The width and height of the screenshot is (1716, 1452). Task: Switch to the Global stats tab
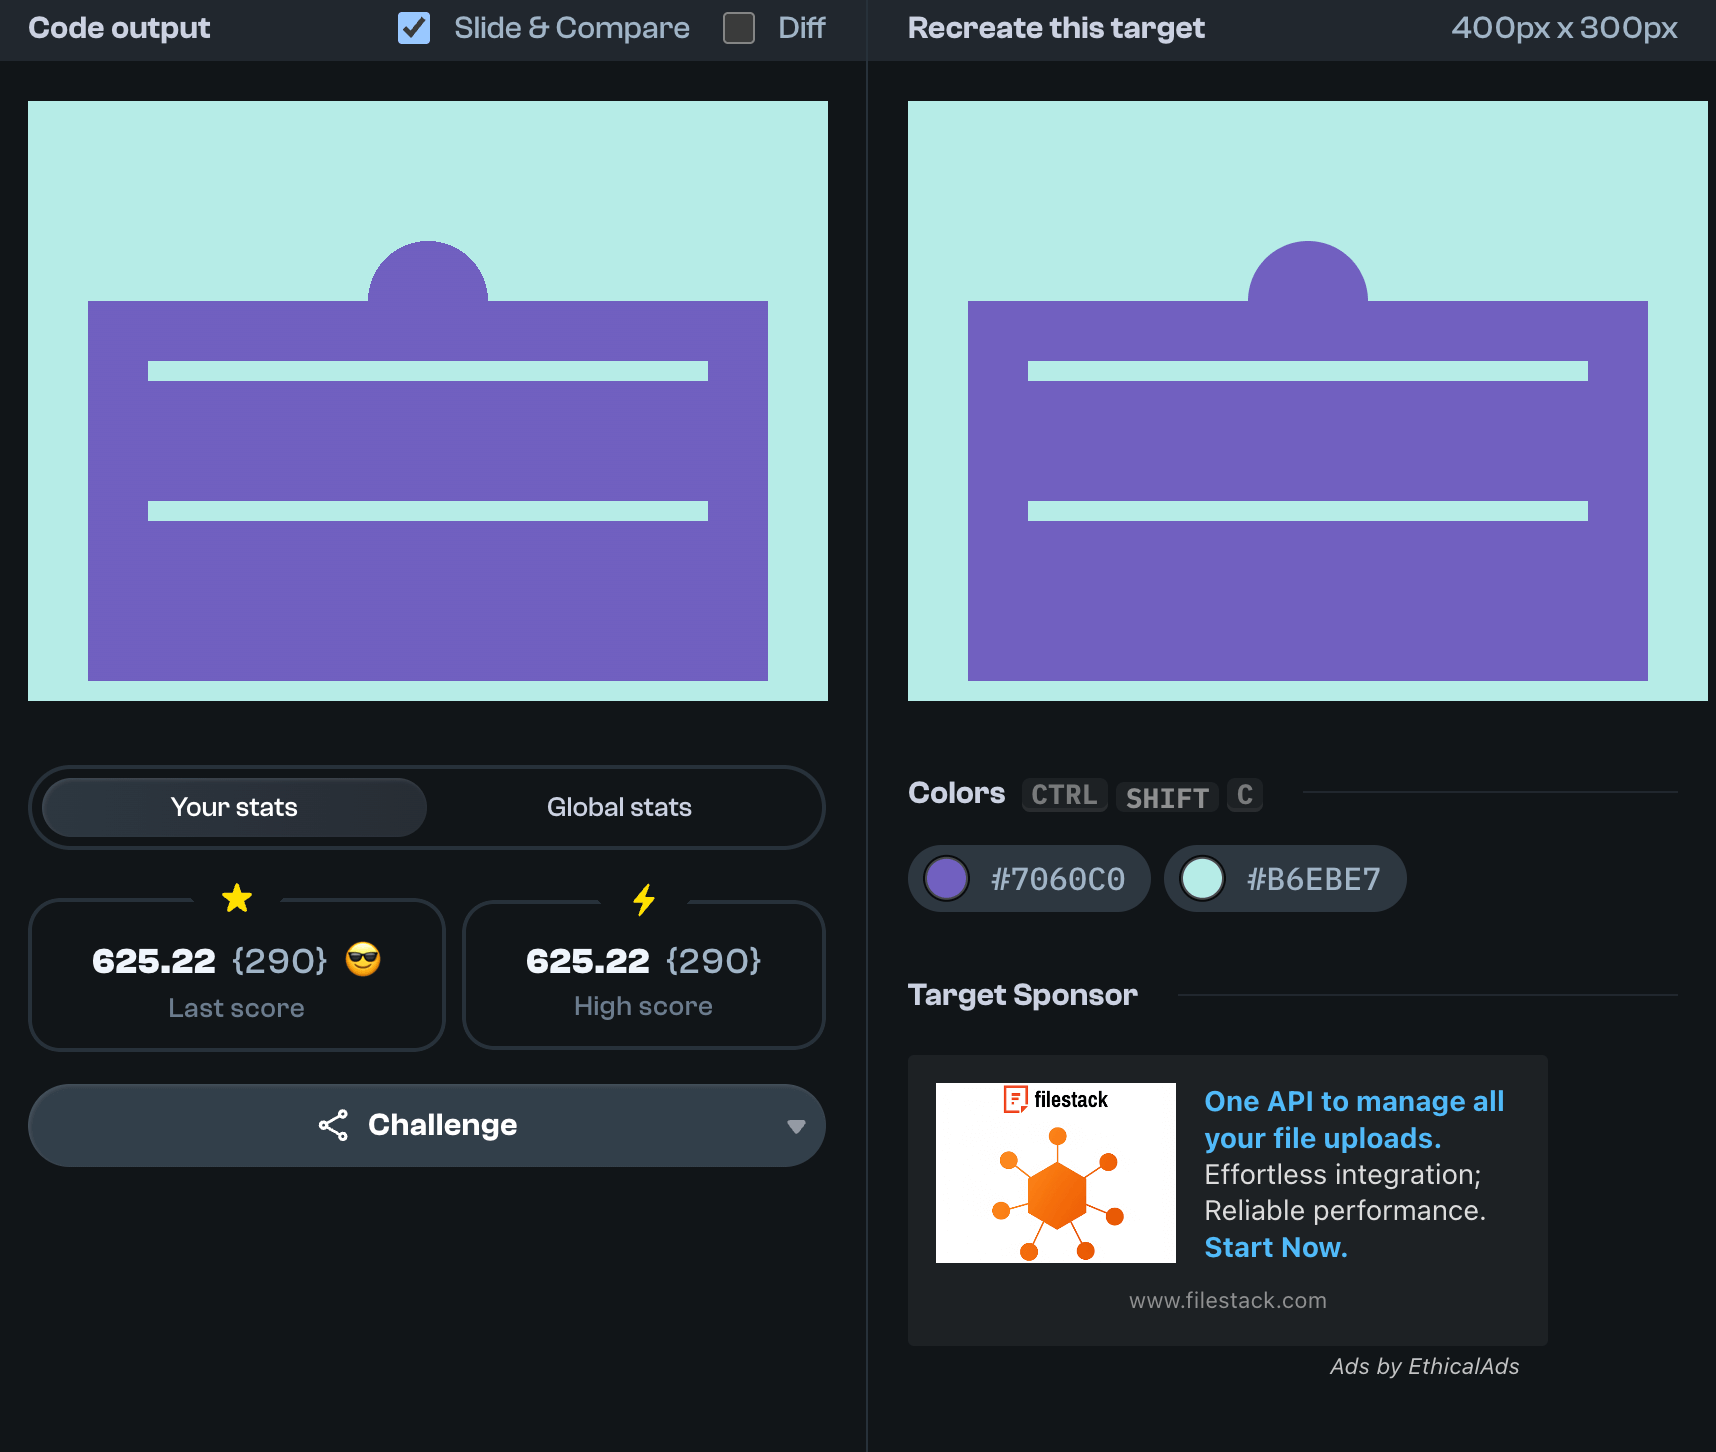point(619,807)
